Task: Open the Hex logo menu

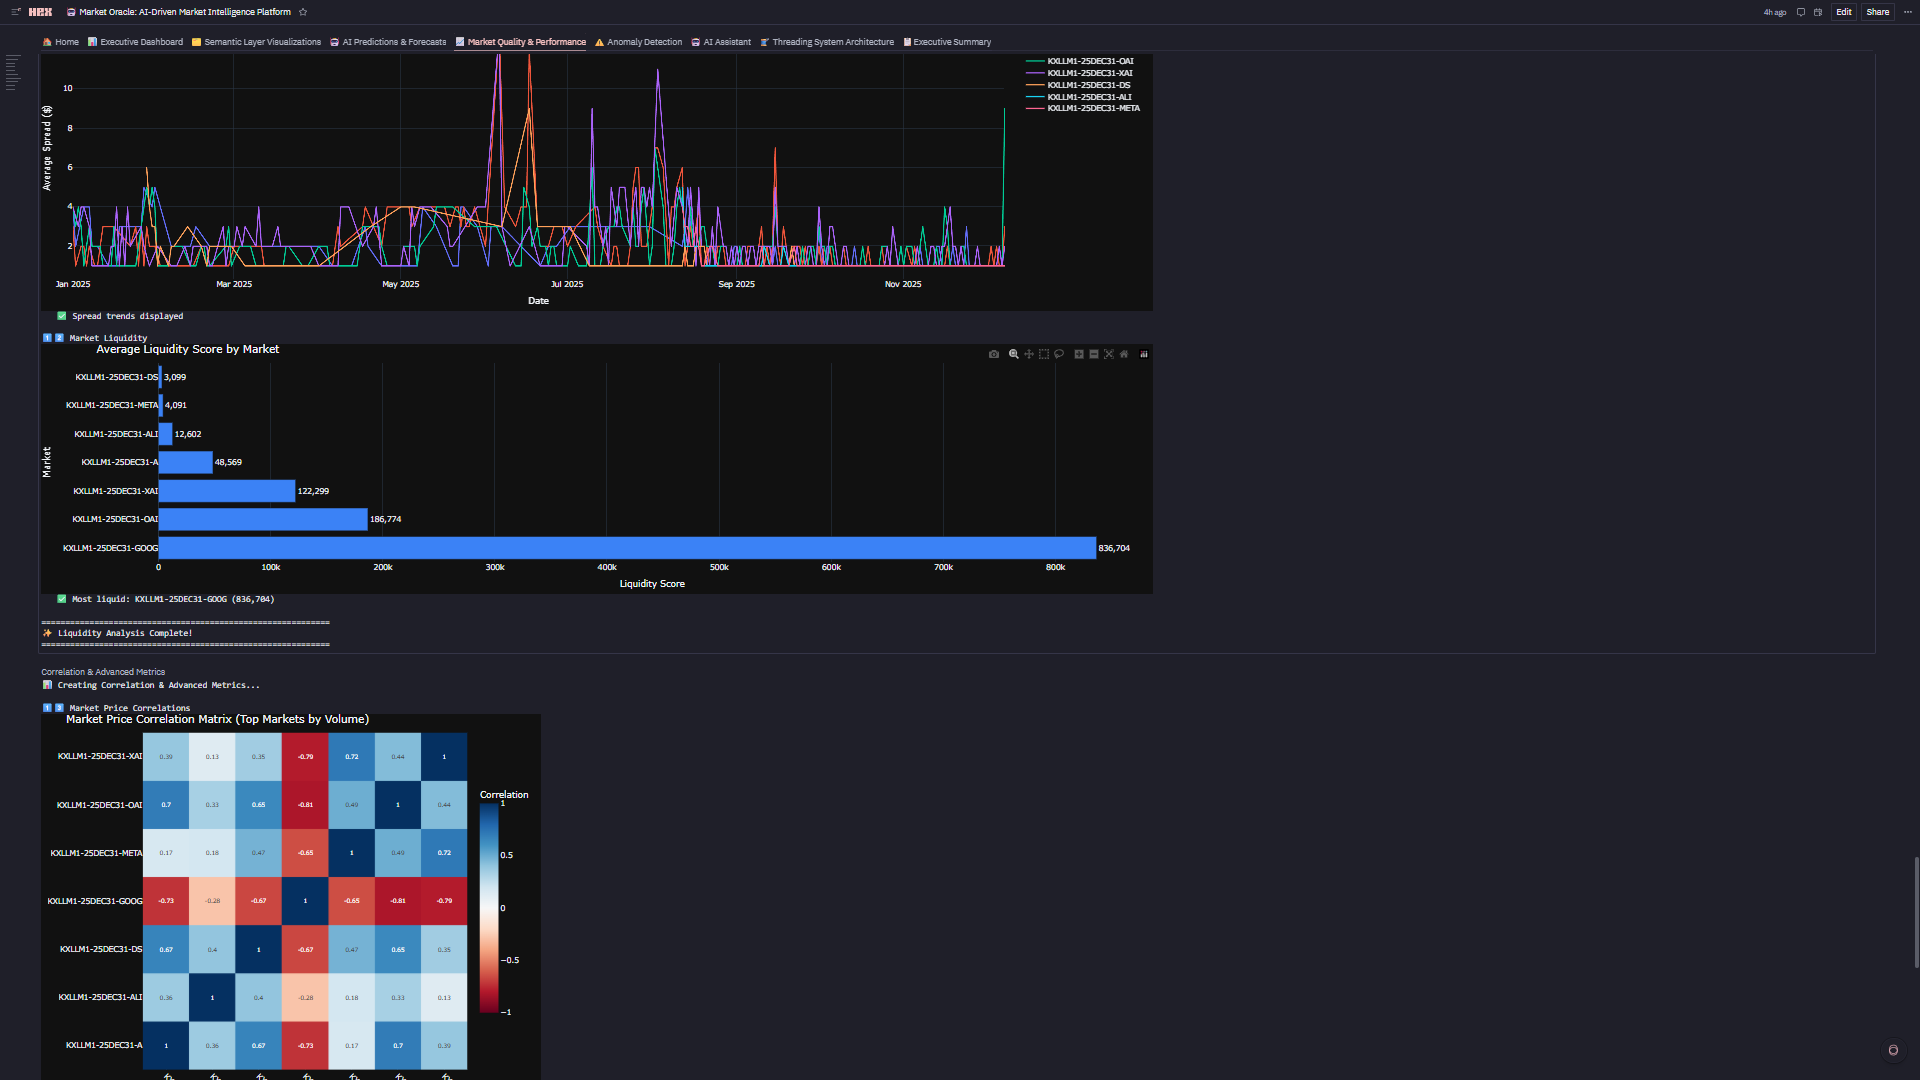Action: click(x=40, y=12)
